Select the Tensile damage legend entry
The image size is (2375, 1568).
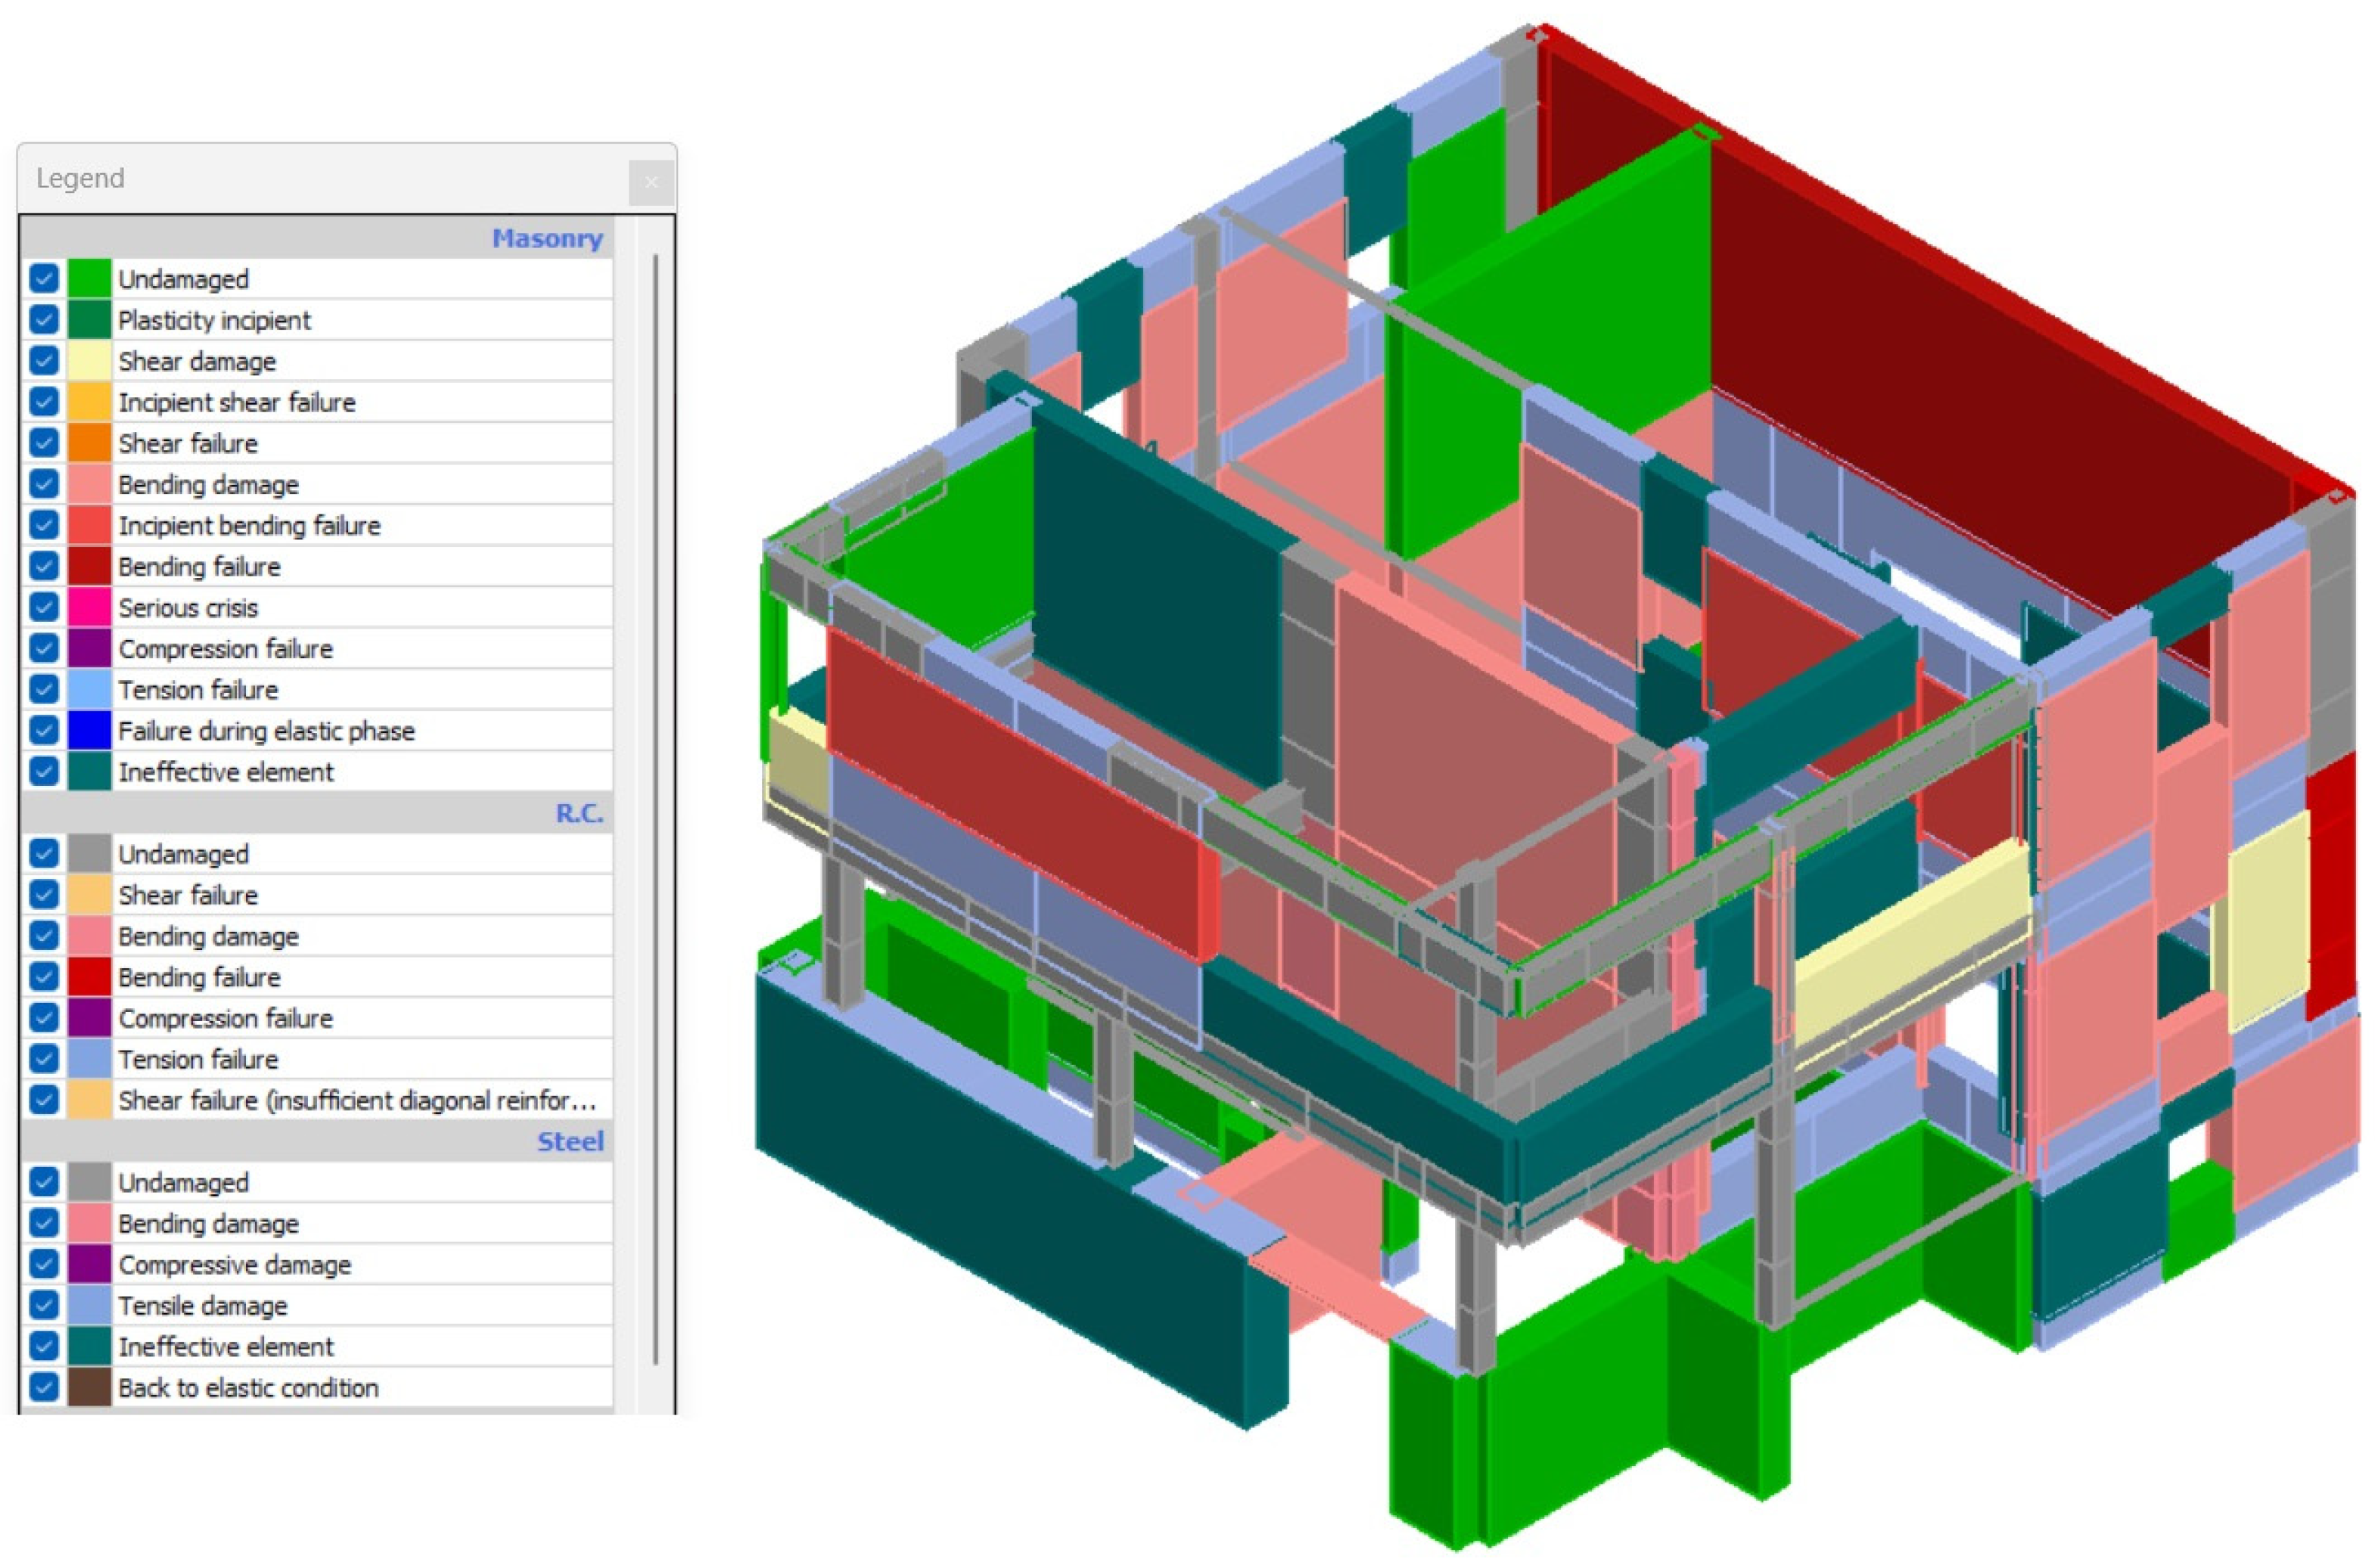(202, 1305)
